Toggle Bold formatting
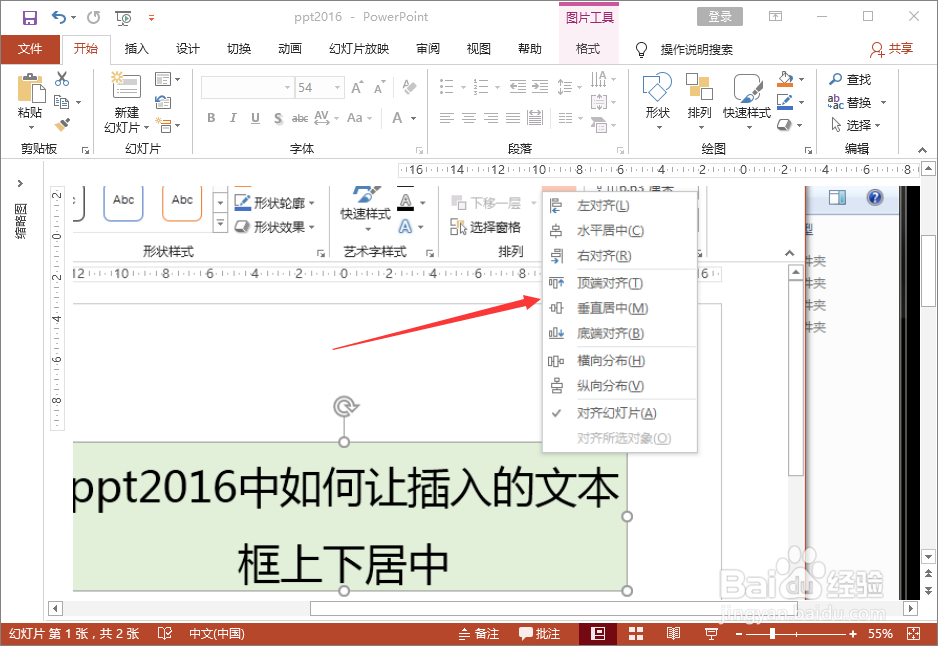The height and width of the screenshot is (646, 938). click(211, 118)
